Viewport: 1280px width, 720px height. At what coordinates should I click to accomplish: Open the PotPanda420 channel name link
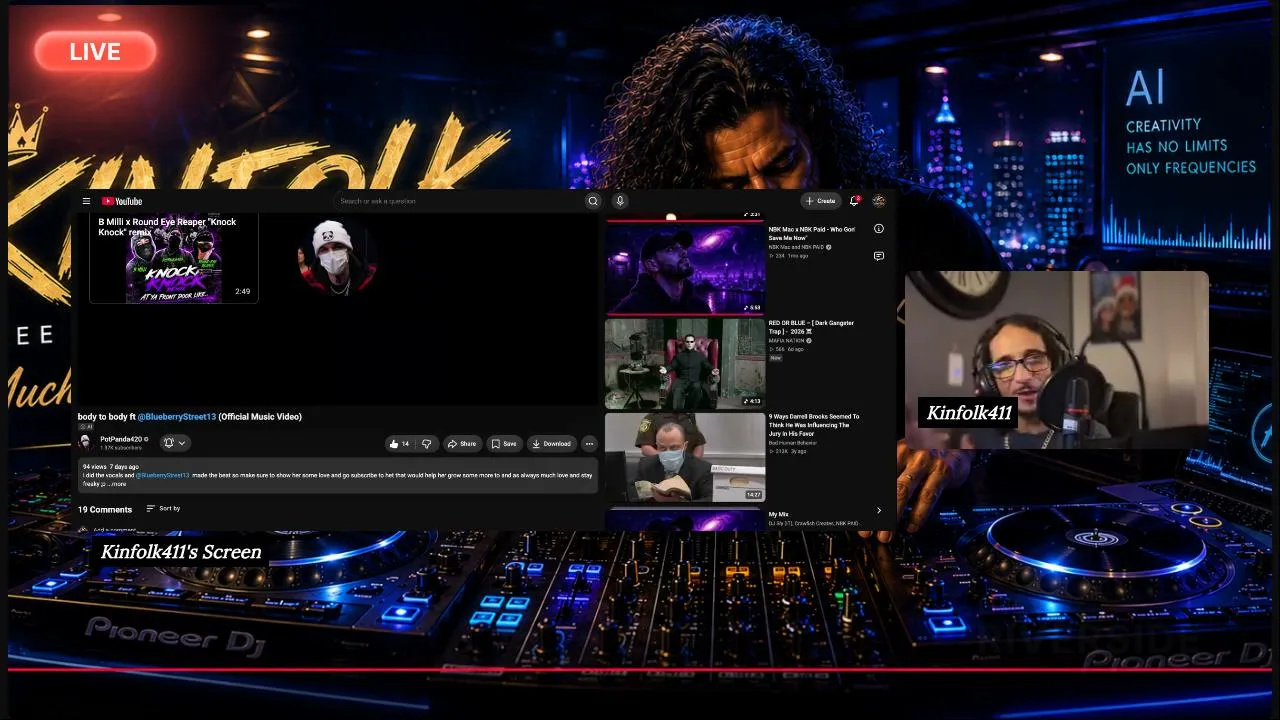click(x=121, y=439)
